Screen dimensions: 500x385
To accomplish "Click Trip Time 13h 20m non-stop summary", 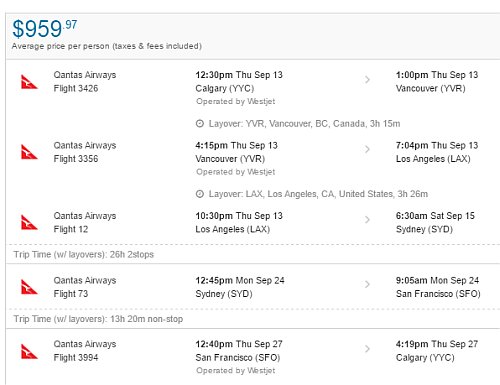I will tap(98, 319).
